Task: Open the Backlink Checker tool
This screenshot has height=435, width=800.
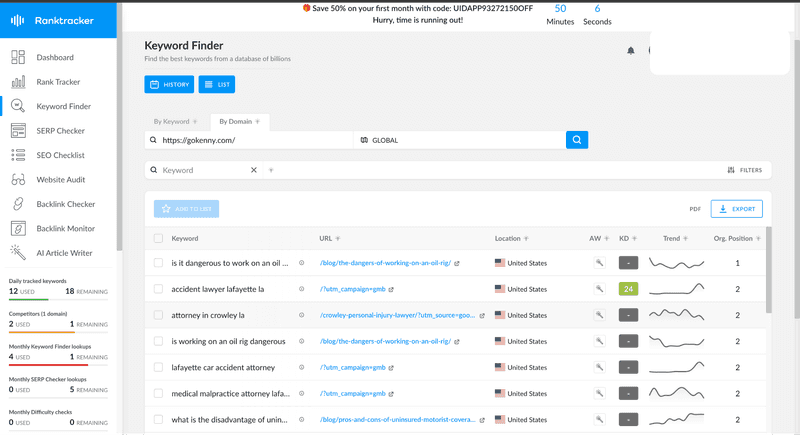Action: pyautogui.click(x=65, y=204)
